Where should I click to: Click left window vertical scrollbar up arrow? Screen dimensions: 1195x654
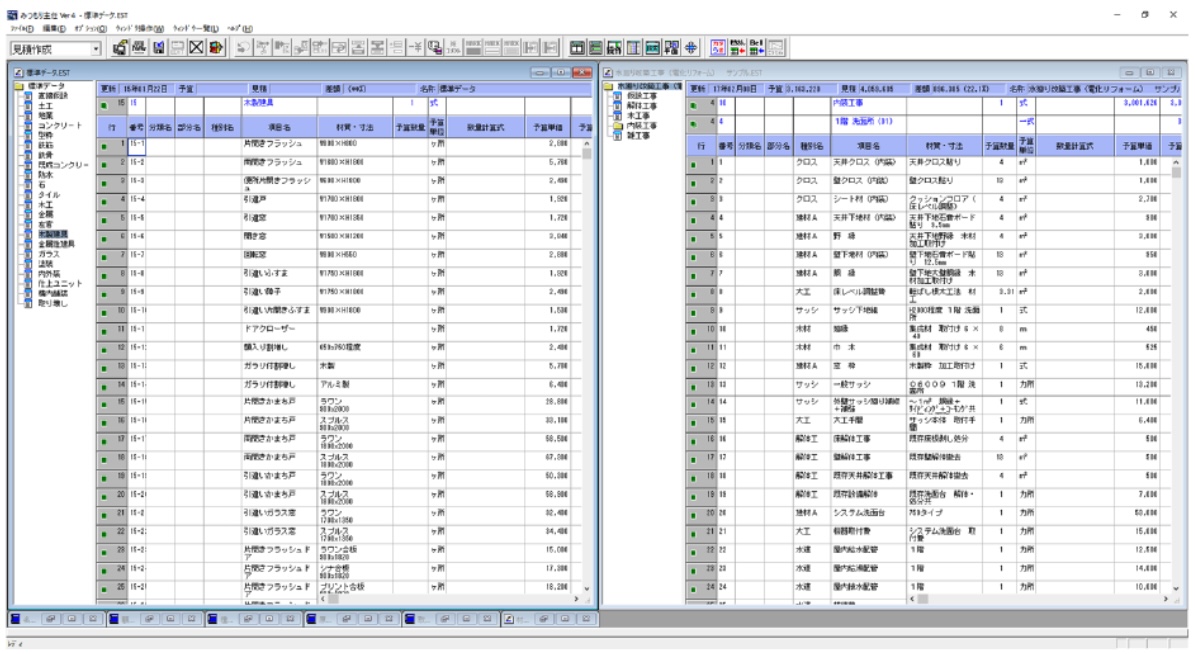click(x=587, y=144)
